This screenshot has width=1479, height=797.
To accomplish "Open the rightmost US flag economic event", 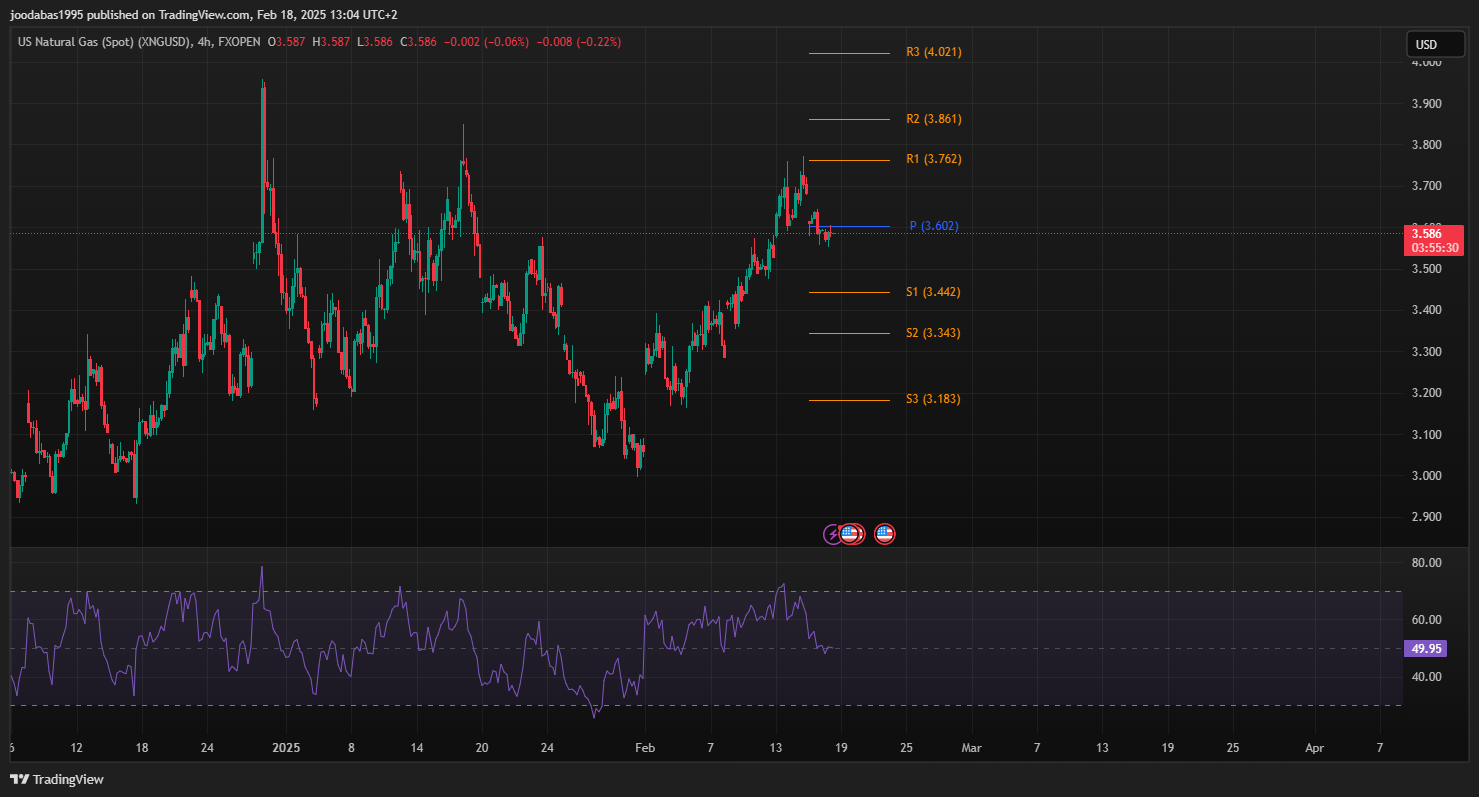I will pos(884,534).
